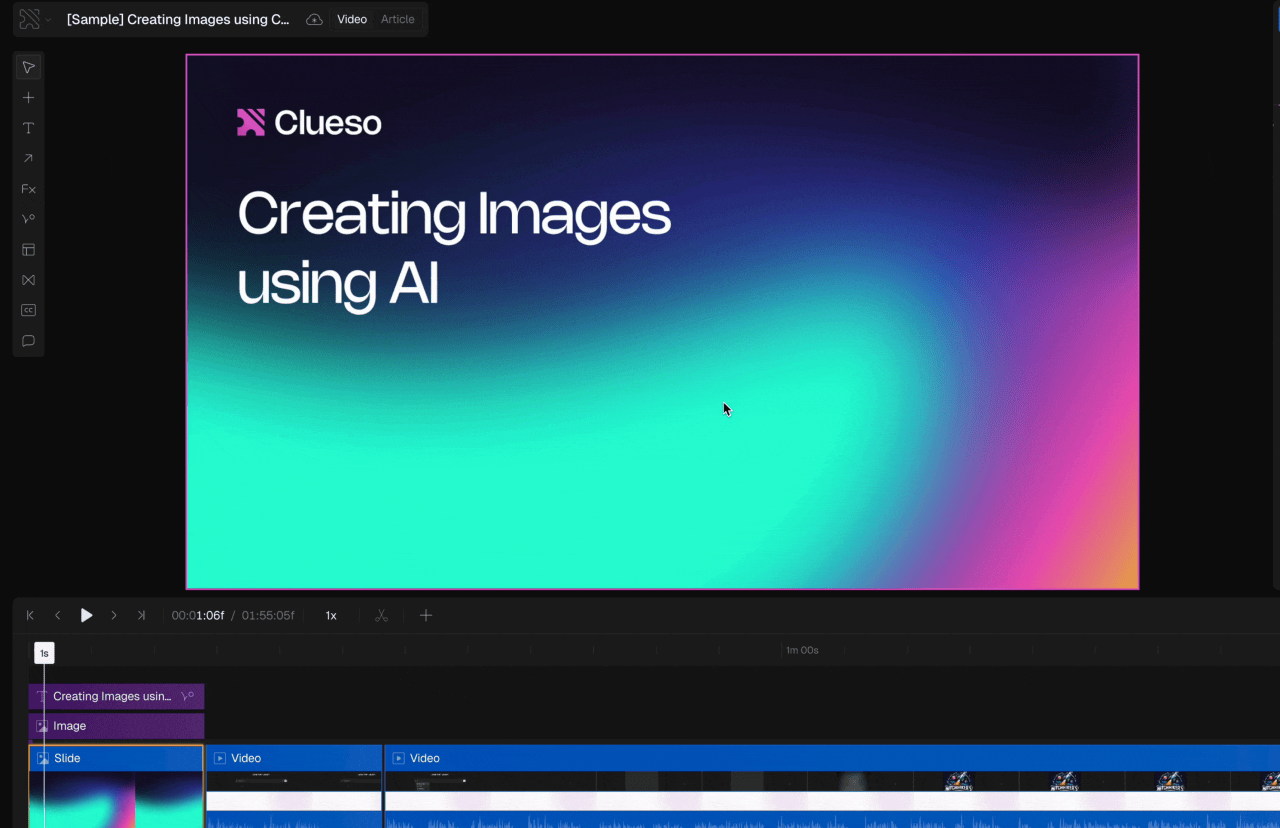Switch to the Article tab
This screenshot has width=1280, height=828.
397,19
